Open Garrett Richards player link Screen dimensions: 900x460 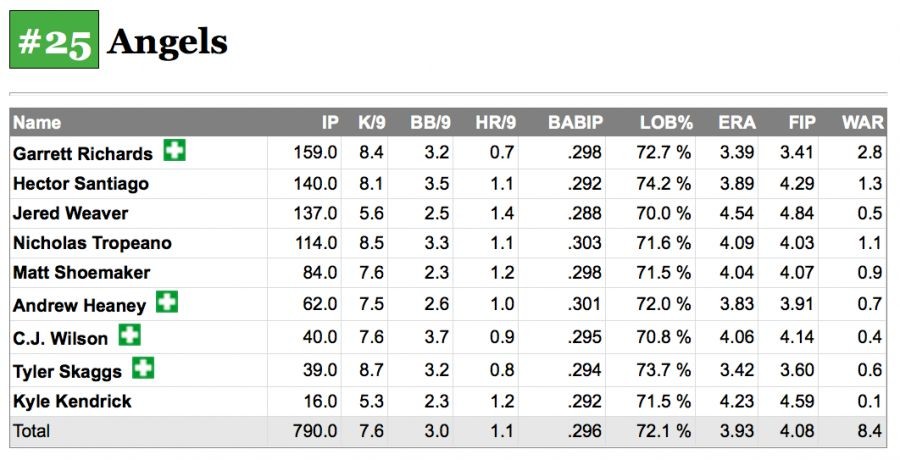coord(82,154)
